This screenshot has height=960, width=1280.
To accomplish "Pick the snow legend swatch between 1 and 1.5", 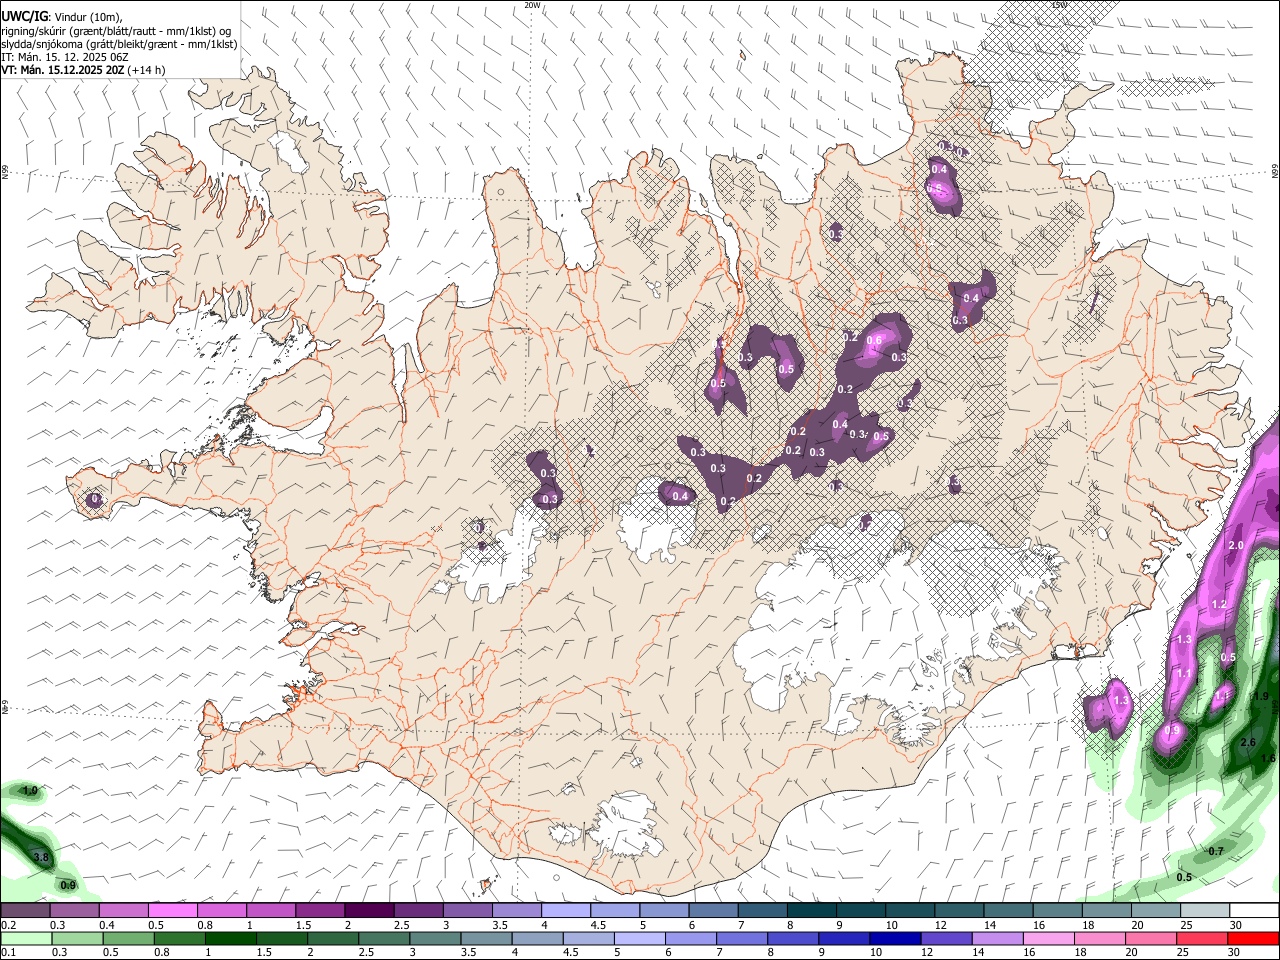I will [270, 911].
